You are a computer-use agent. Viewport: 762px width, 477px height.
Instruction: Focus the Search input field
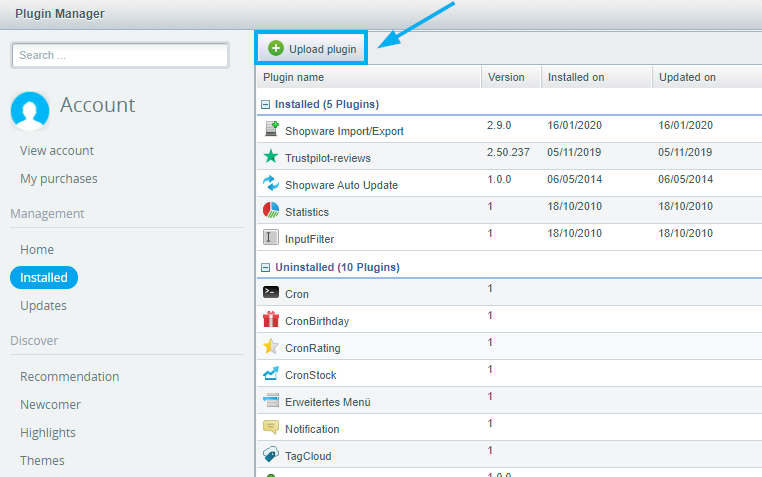point(120,55)
